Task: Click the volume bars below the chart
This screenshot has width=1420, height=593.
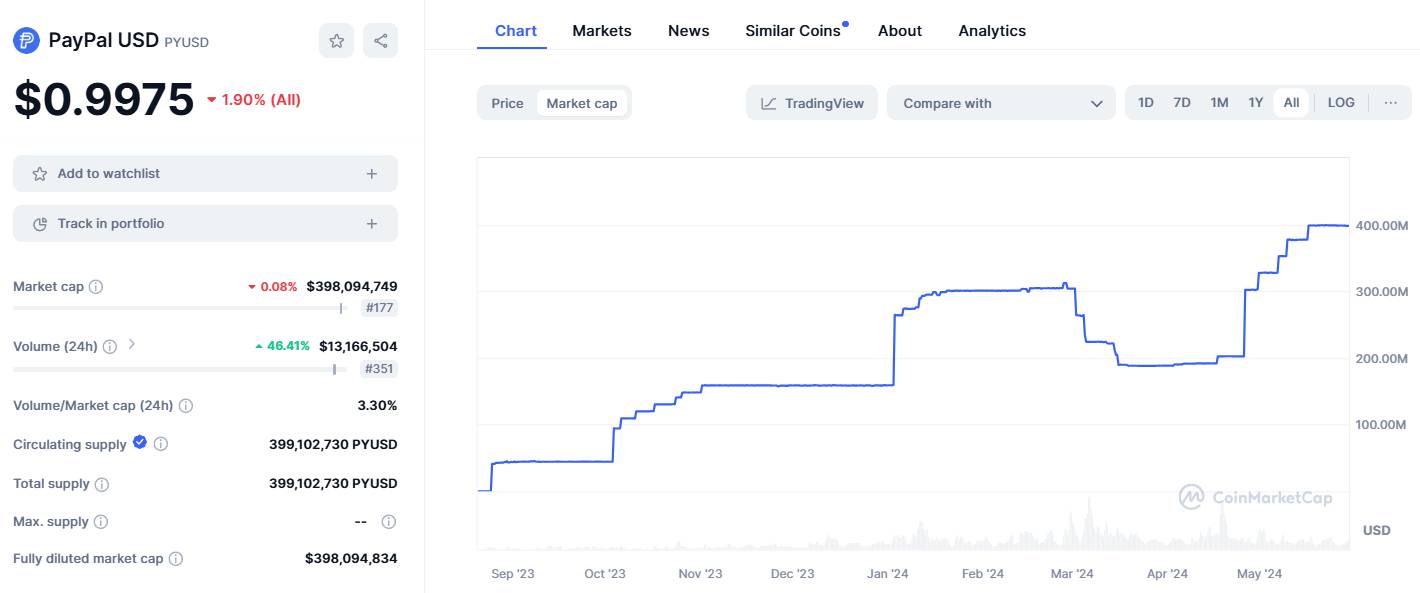Action: click(x=913, y=525)
